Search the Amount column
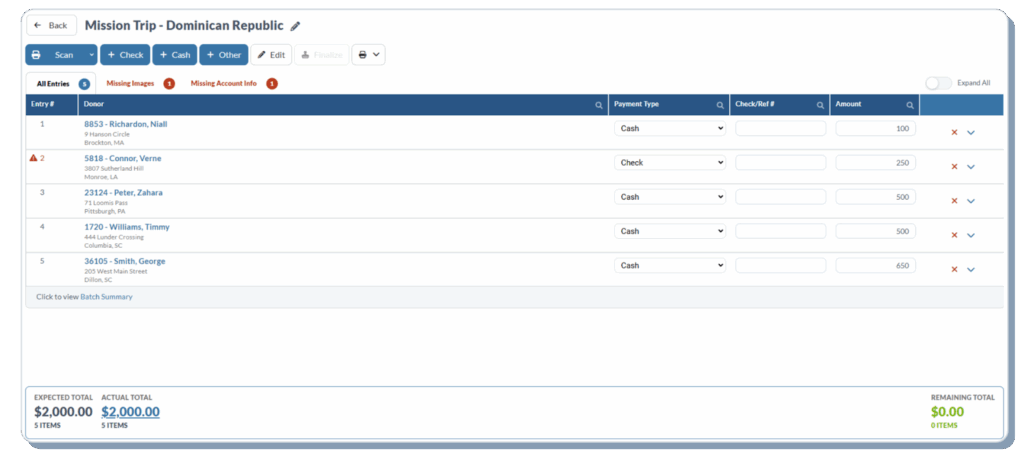This screenshot has height=460, width=1024. pyautogui.click(x=910, y=105)
